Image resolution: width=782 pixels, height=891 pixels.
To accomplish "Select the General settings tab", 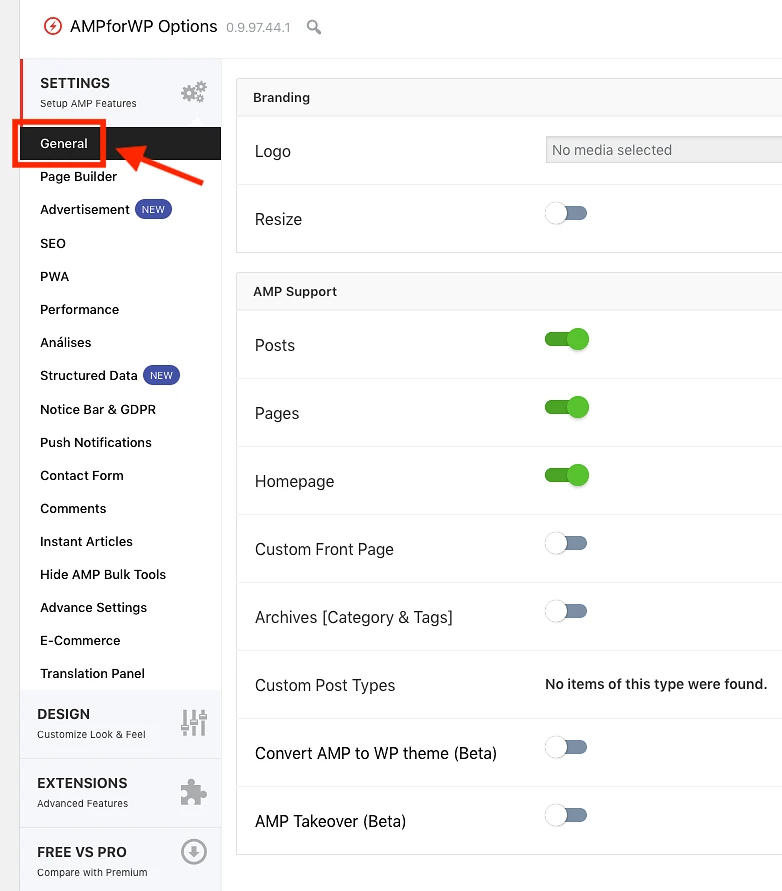I will point(120,144).
